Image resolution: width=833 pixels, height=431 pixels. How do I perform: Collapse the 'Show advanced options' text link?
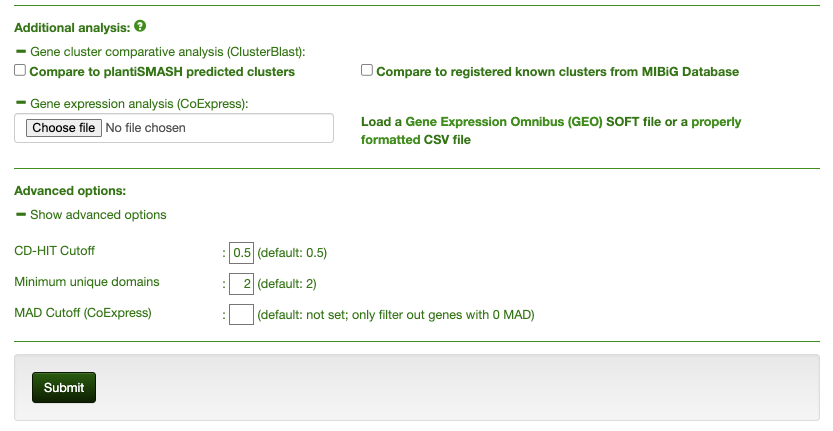[98, 215]
